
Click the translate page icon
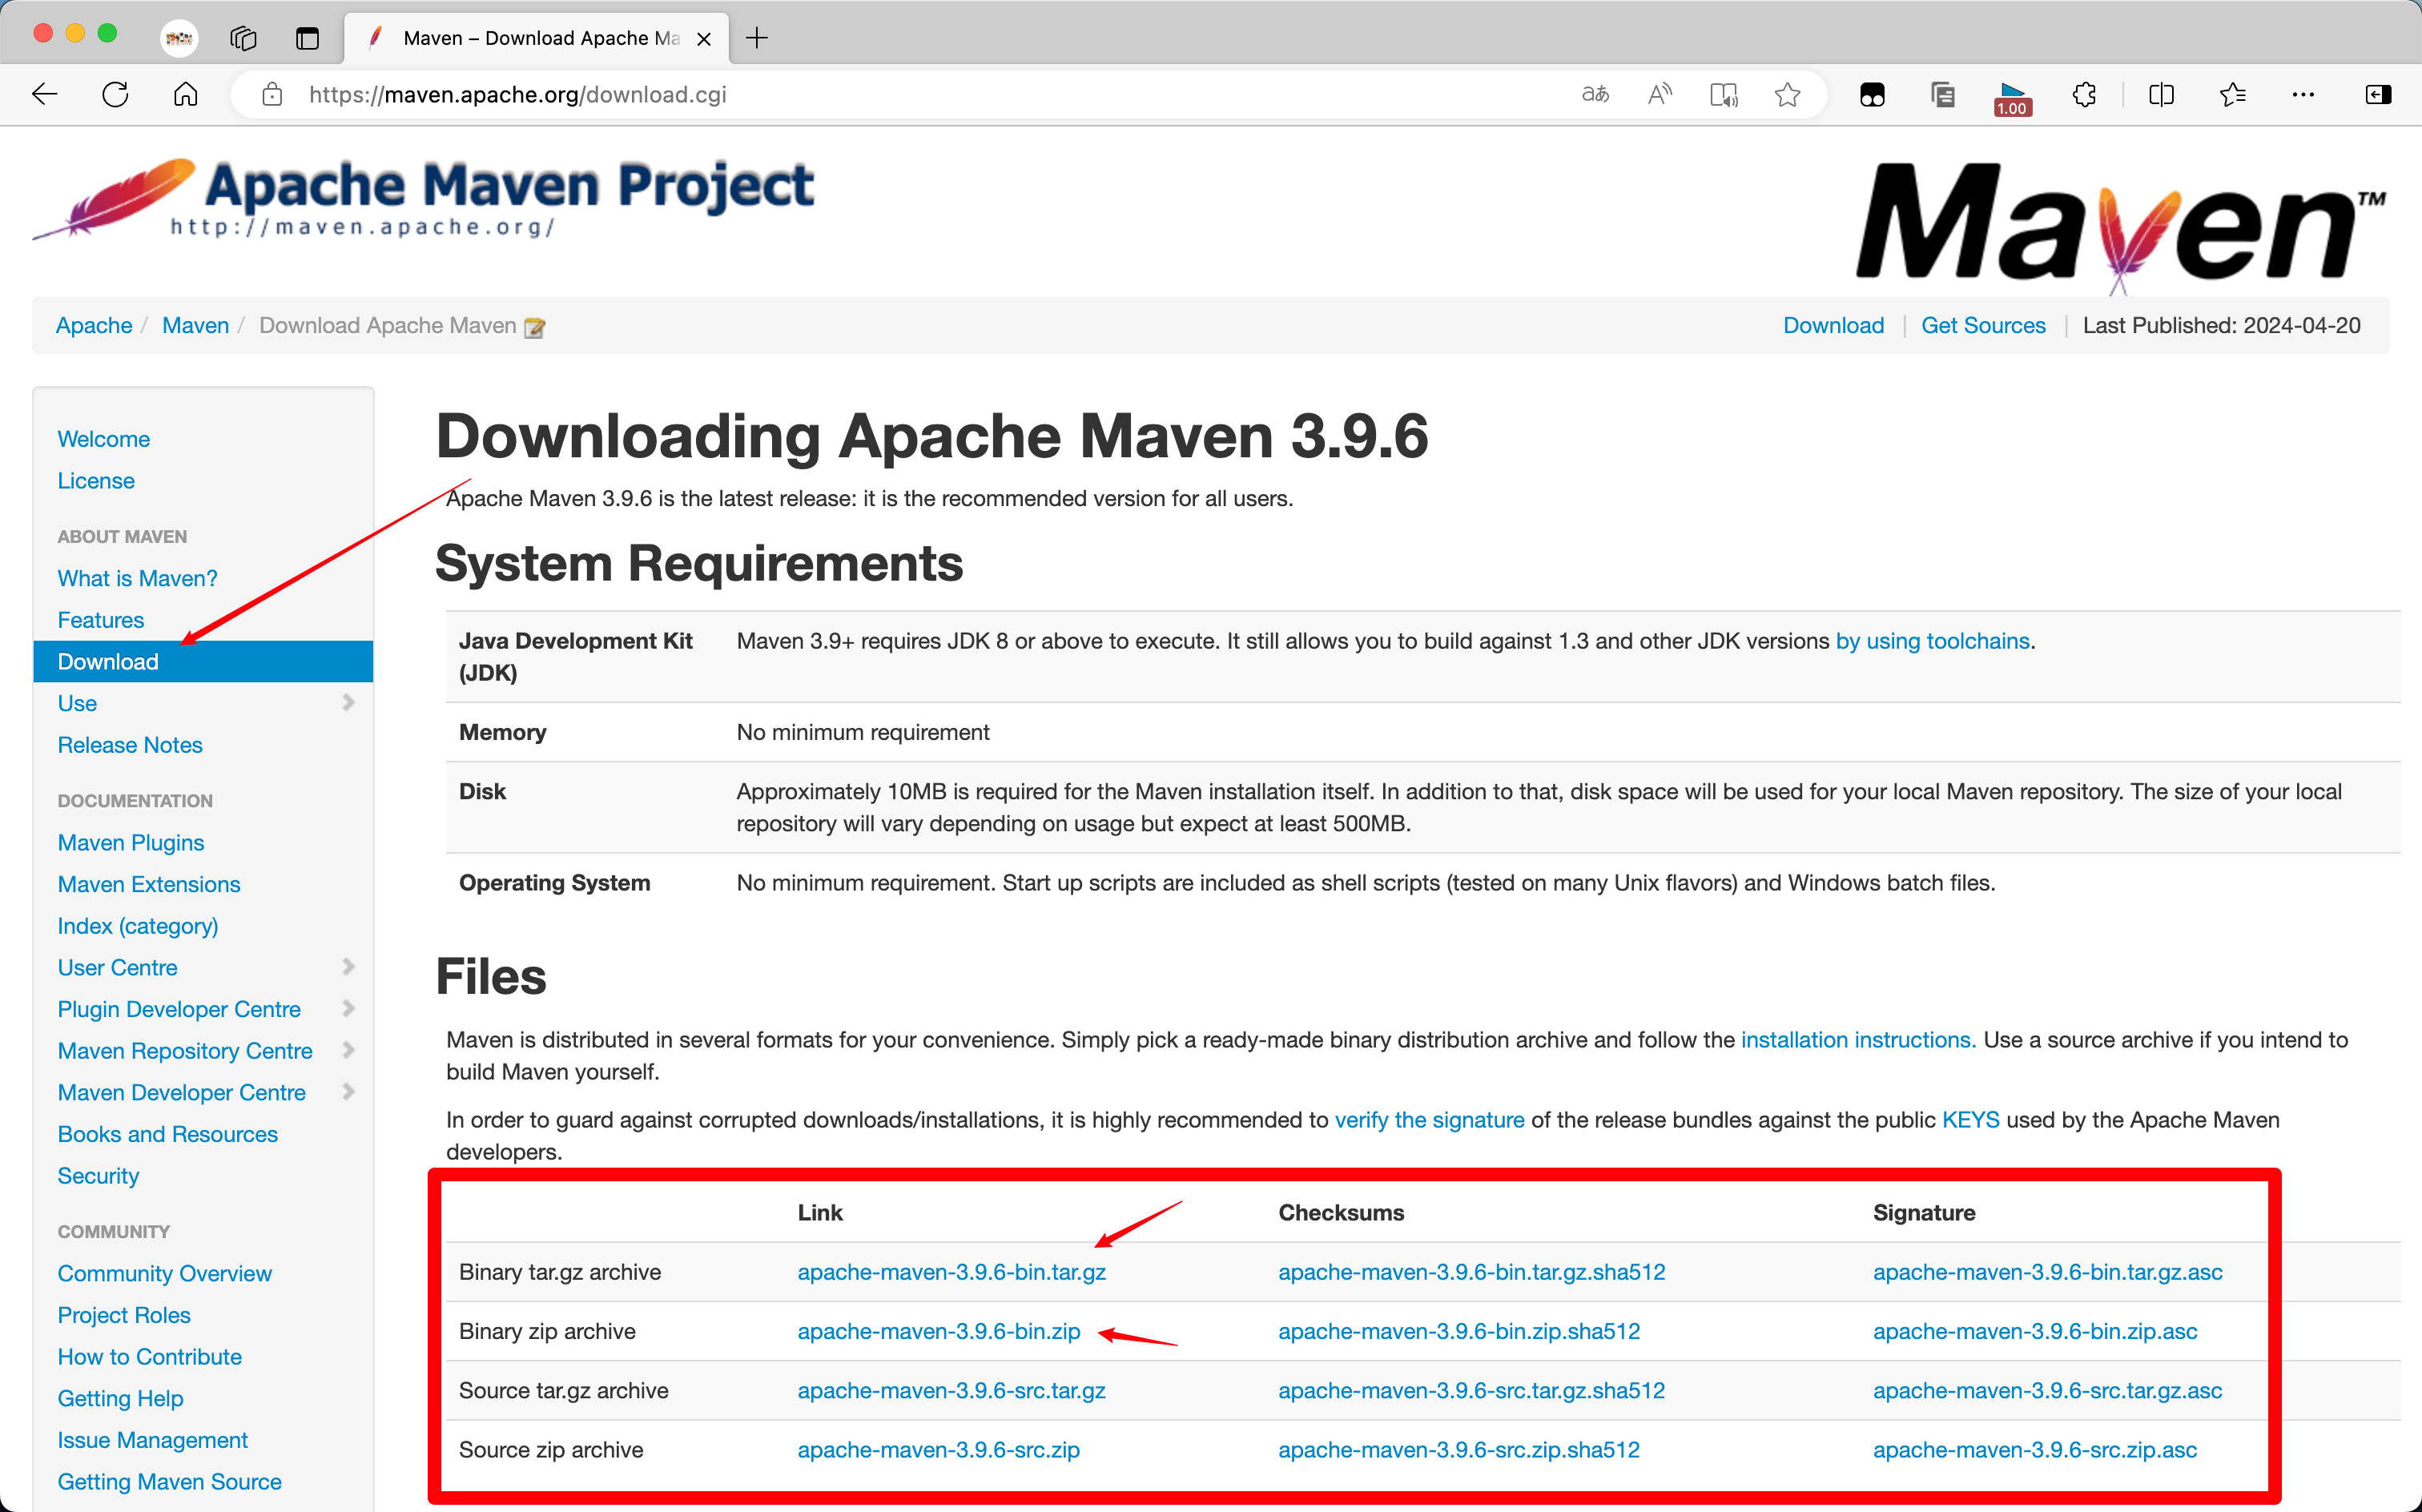1595,94
